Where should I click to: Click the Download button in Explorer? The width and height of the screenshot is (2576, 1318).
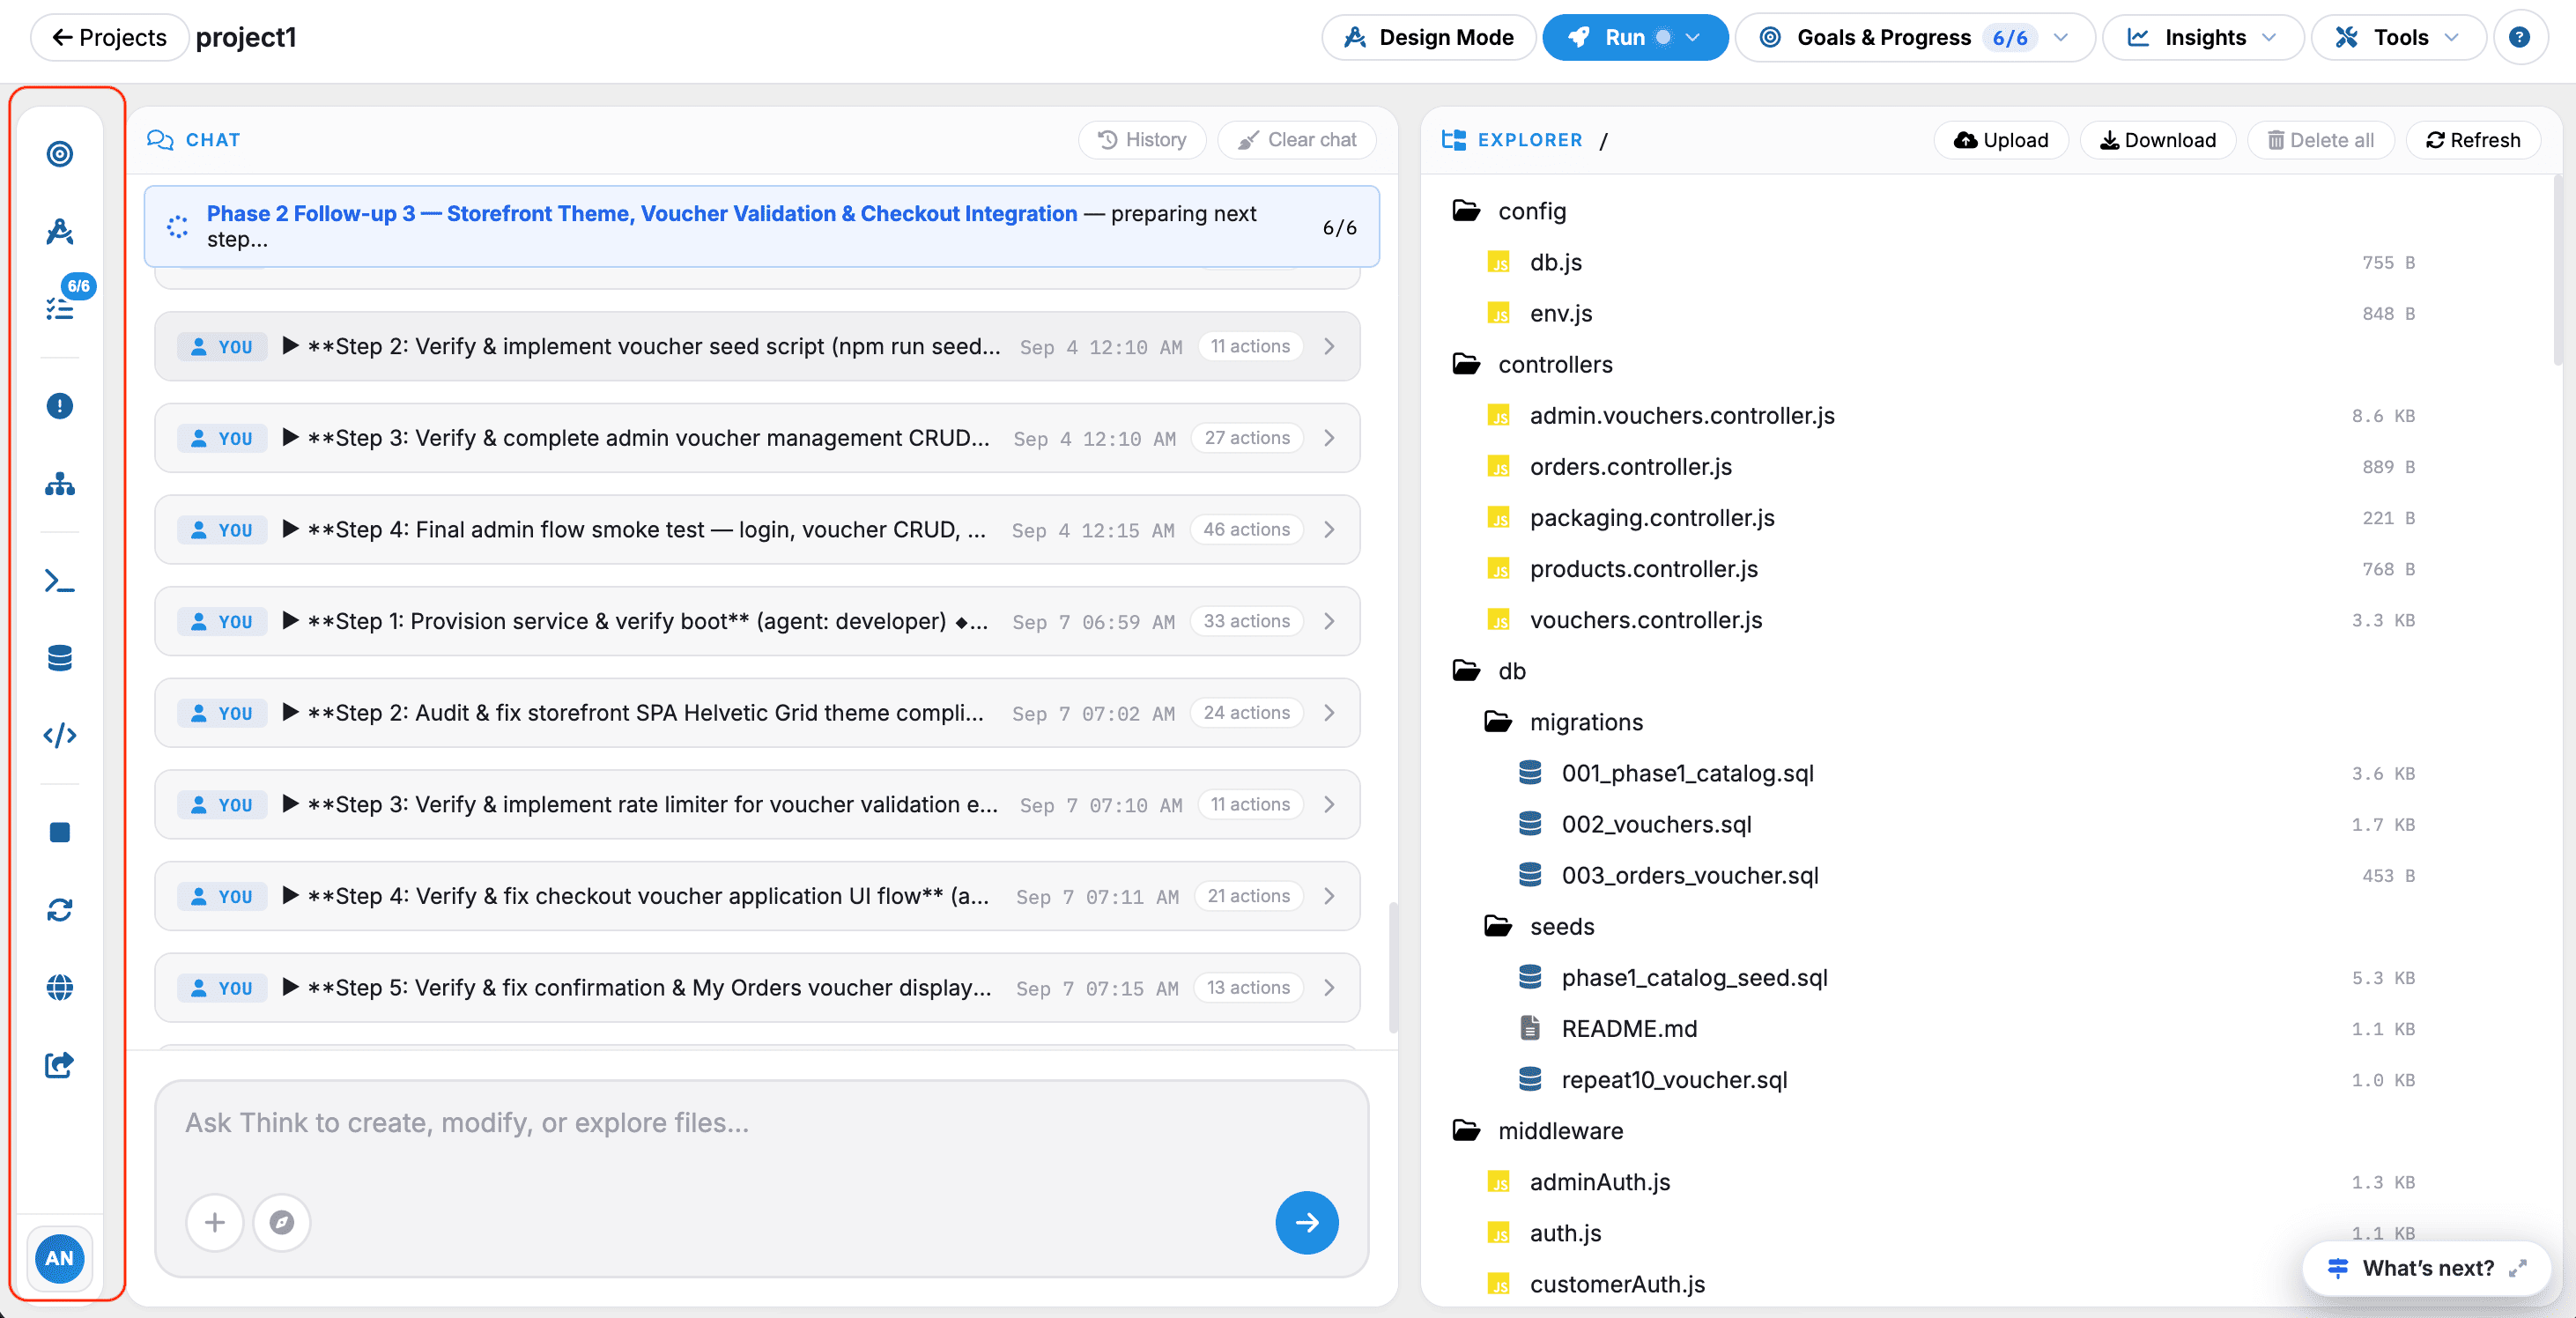tap(2158, 140)
